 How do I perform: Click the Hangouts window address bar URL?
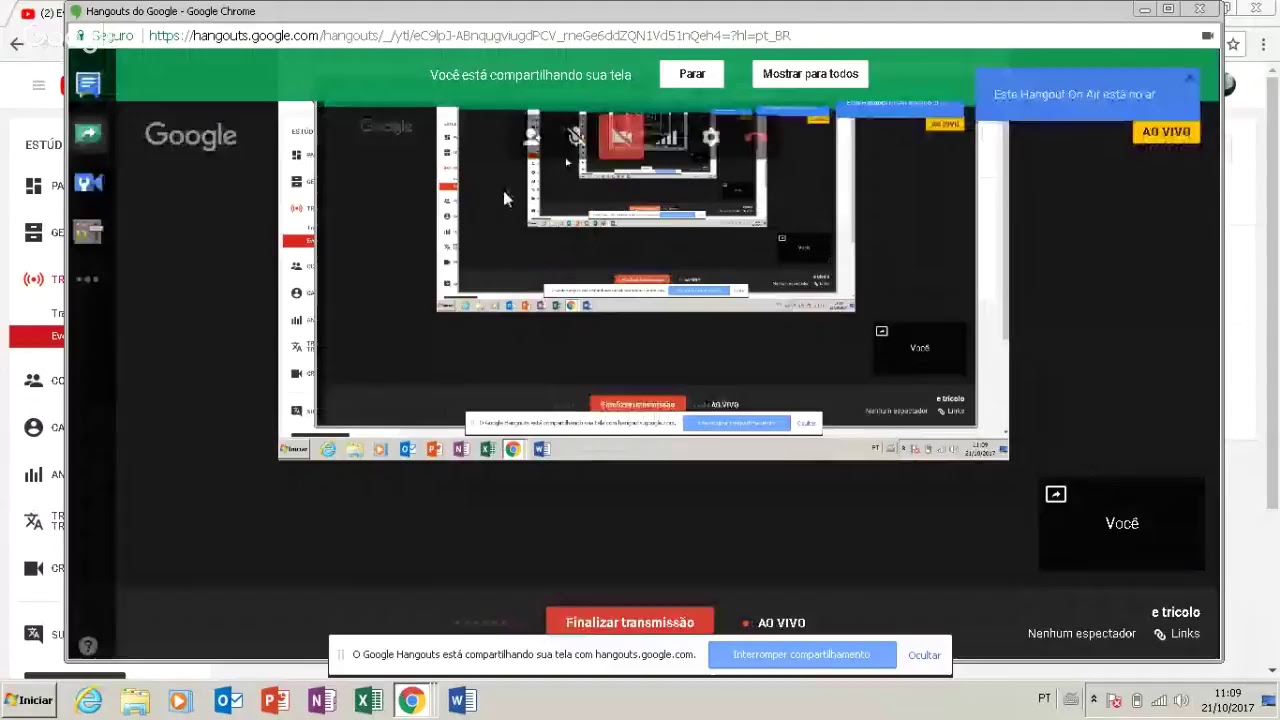coord(469,36)
